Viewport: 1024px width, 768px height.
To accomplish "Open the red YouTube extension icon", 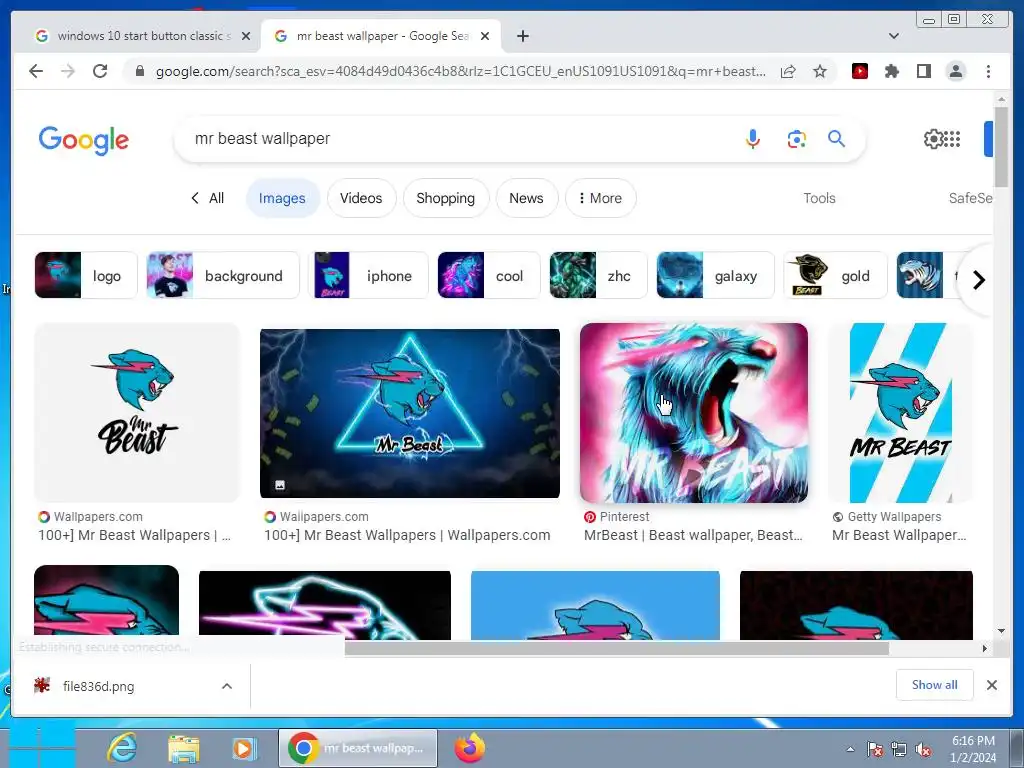I will 860,71.
